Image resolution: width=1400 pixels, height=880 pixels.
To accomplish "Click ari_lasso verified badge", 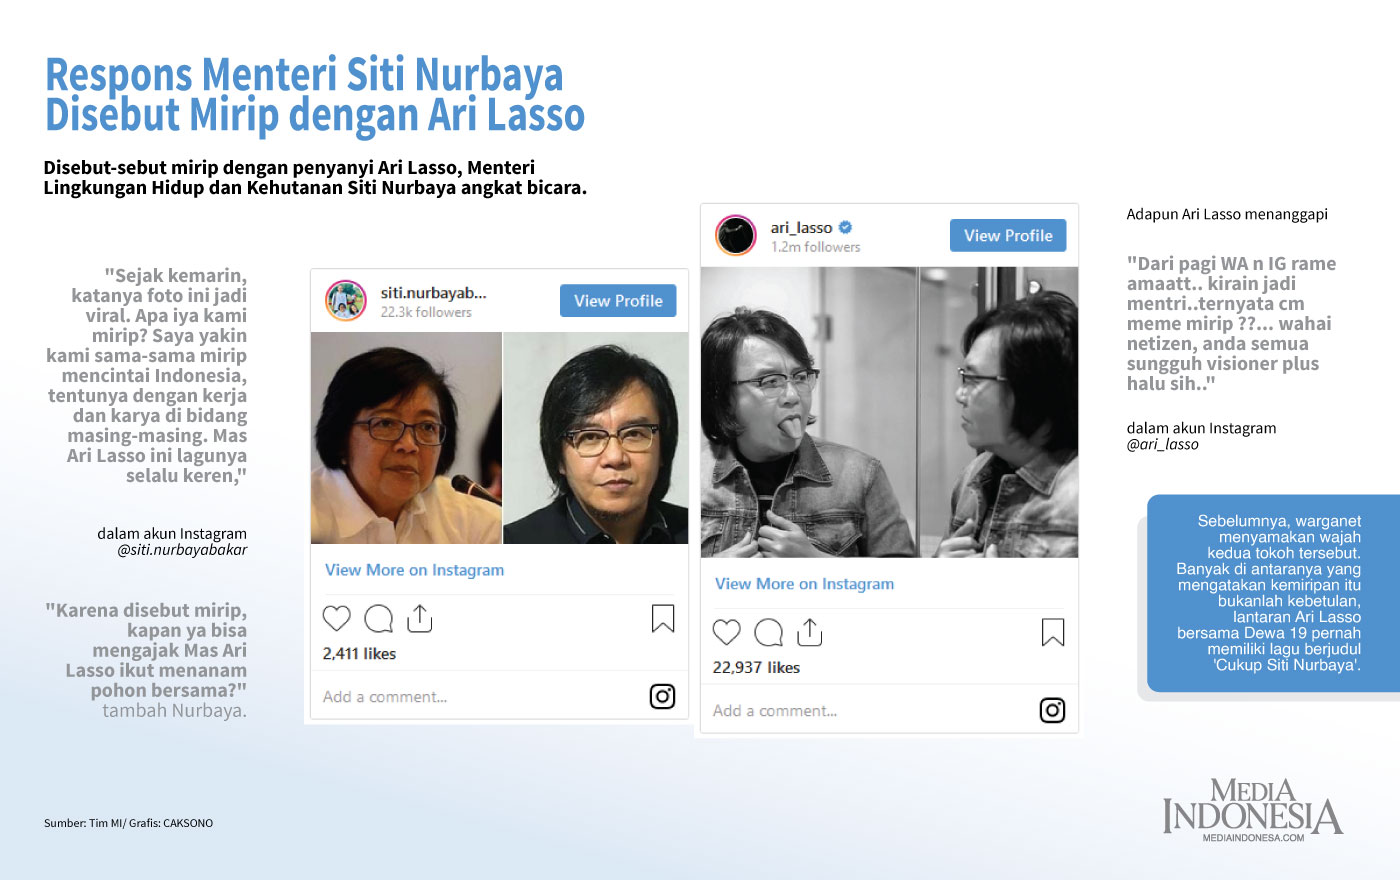I will click(x=845, y=227).
